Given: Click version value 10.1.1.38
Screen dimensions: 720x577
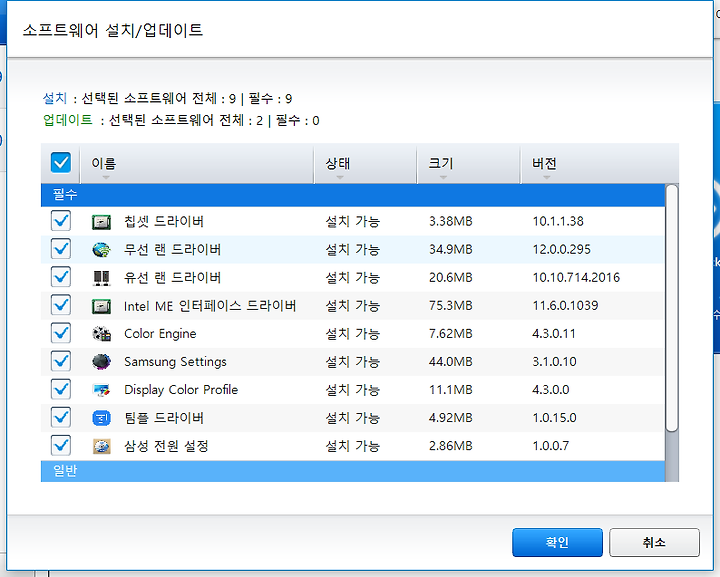Looking at the screenshot, I should coord(558,221).
